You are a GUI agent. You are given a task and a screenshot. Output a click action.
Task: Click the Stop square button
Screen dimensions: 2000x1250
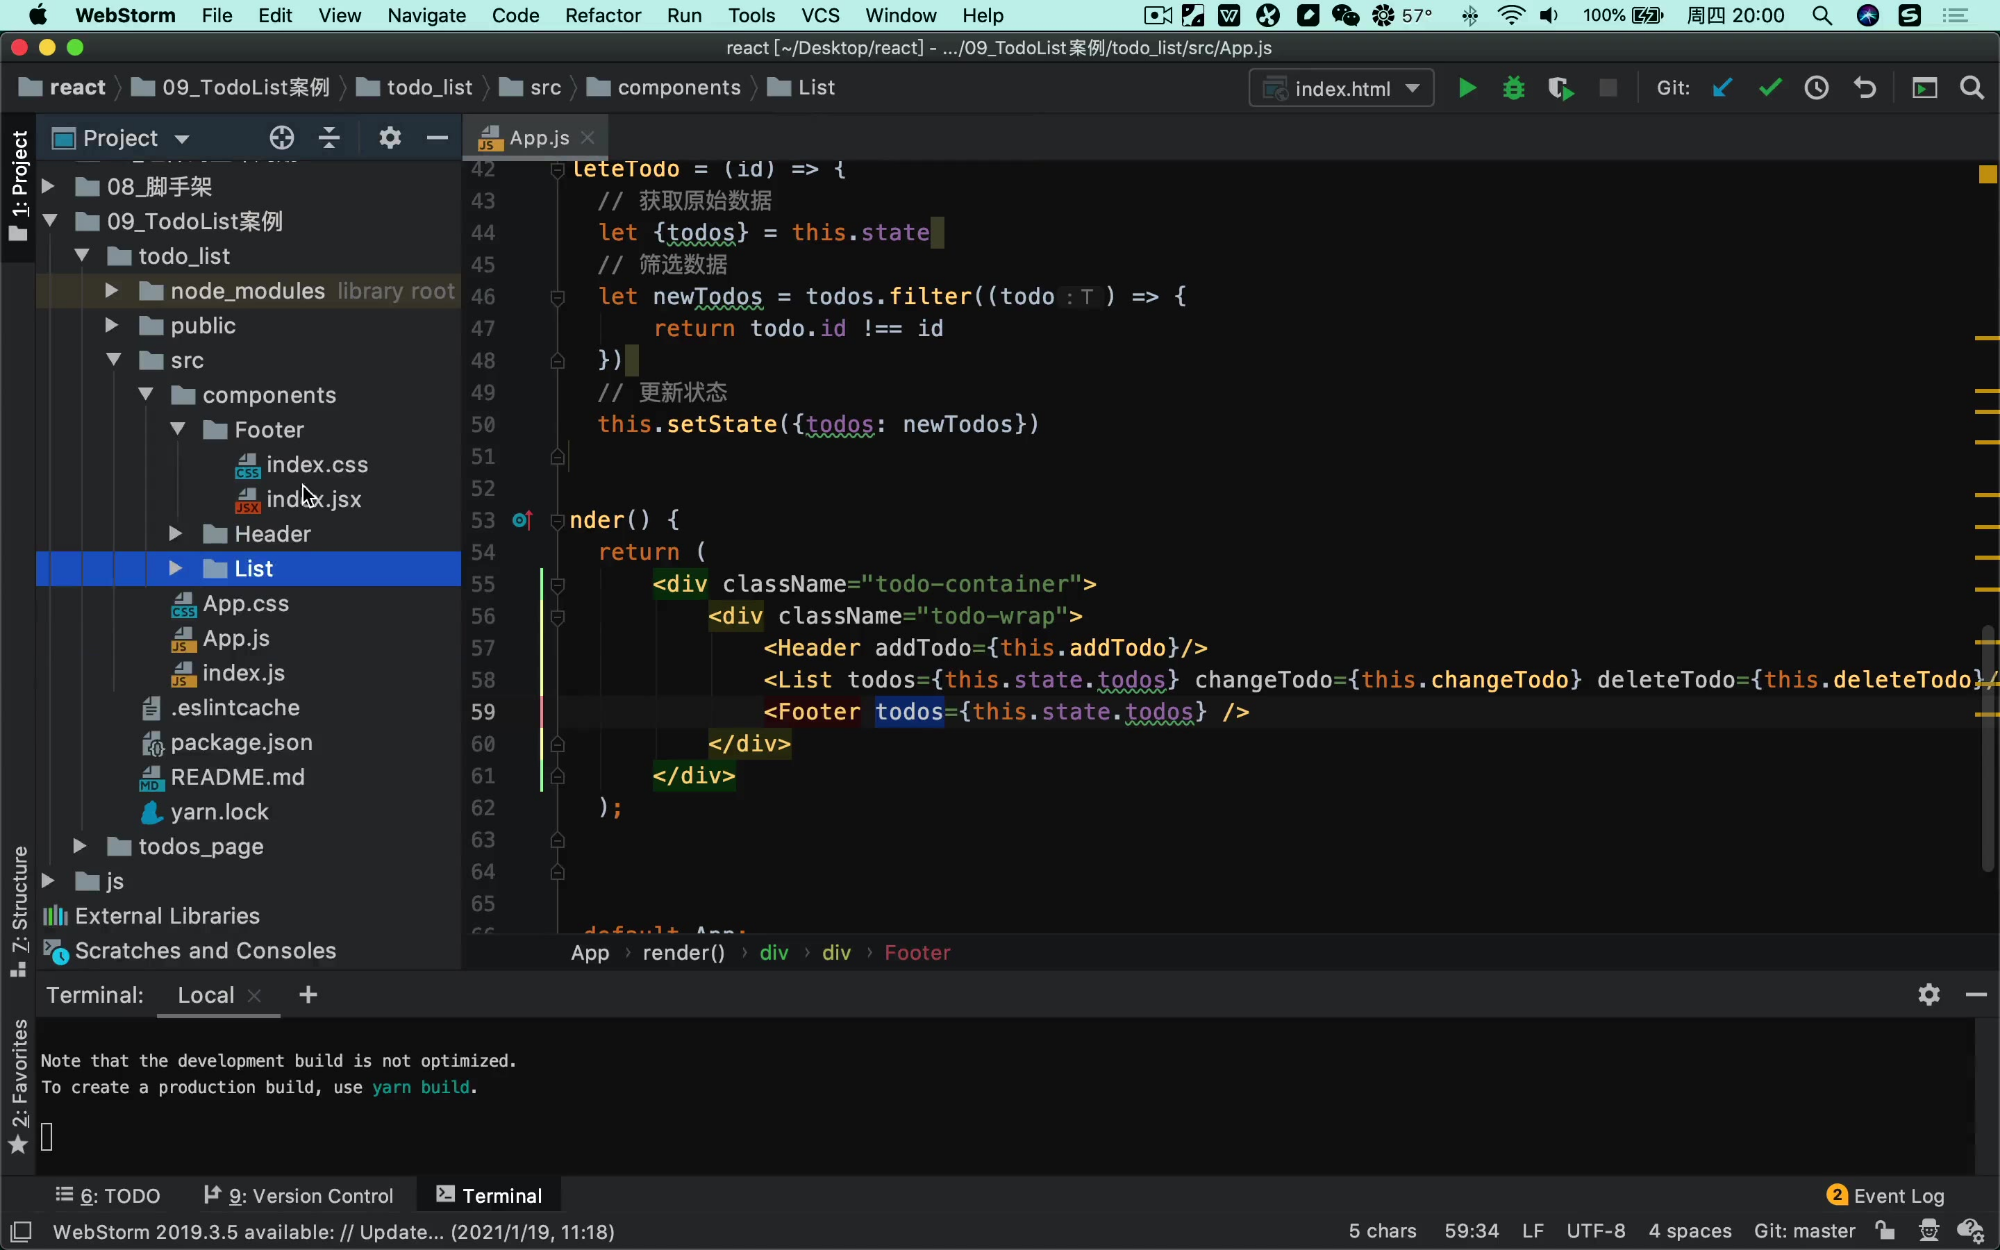(1608, 88)
